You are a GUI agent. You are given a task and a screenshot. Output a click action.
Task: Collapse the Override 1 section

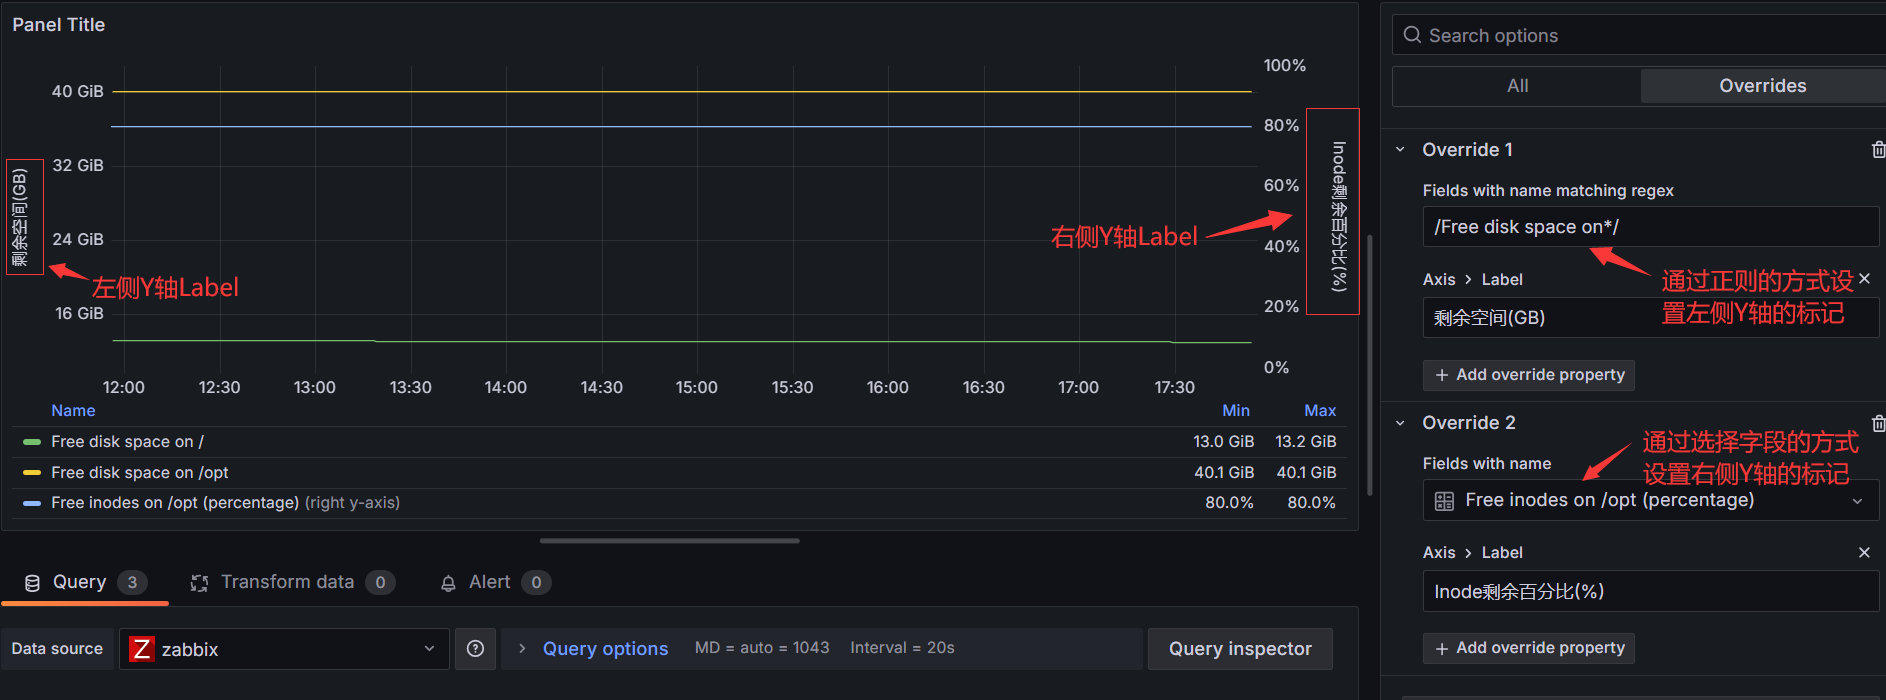coord(1400,150)
